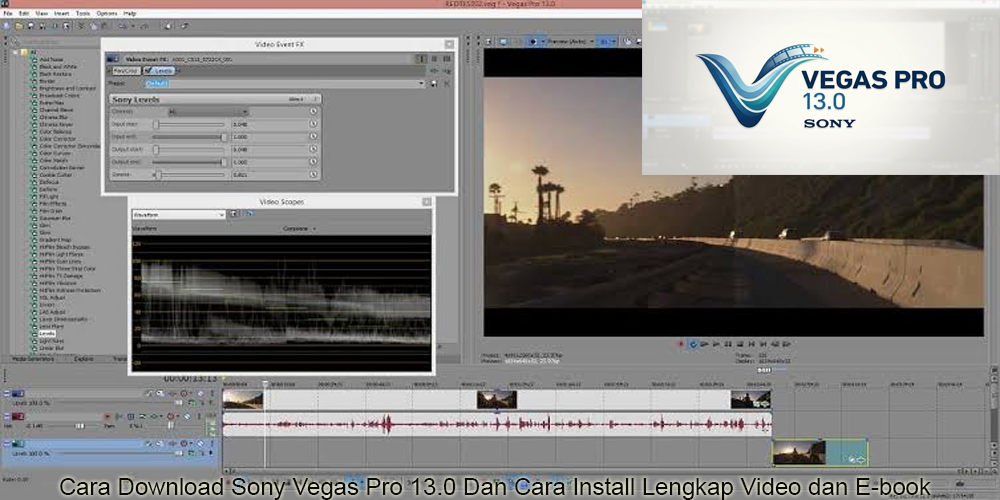Open the Channel dropdown in Sony Levels
The height and width of the screenshot is (500, 1000).
pyautogui.click(x=209, y=112)
